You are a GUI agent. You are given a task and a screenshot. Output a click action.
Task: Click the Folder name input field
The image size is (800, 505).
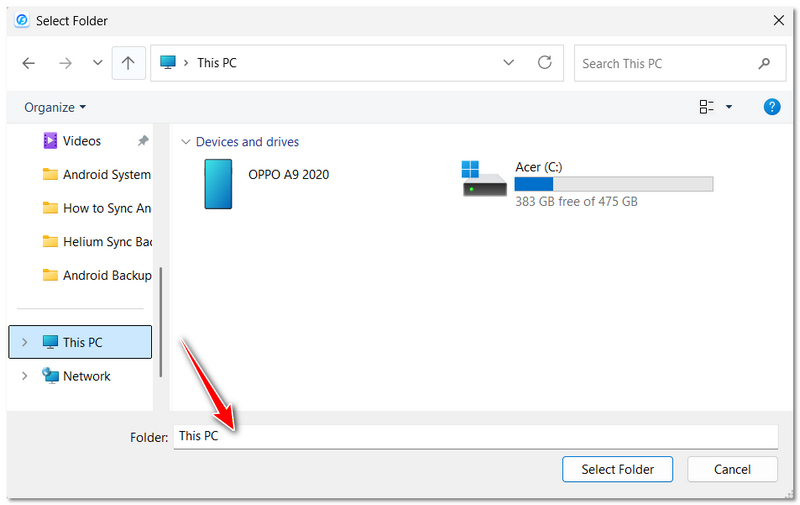click(x=476, y=437)
